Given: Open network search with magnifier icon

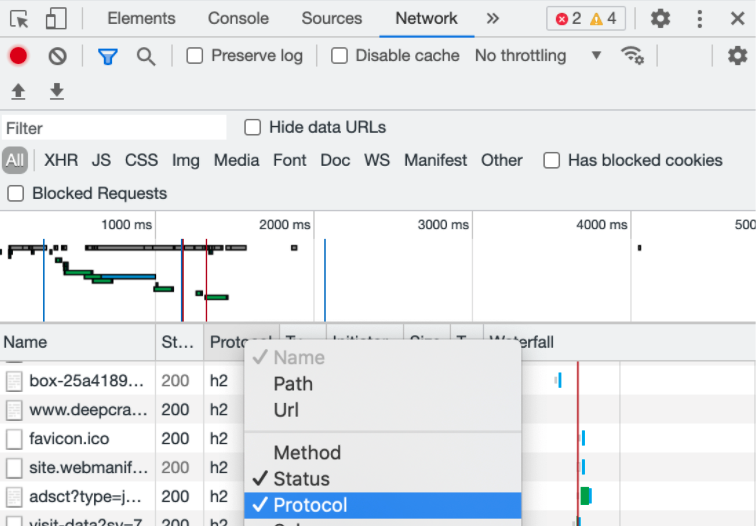Looking at the screenshot, I should pos(146,56).
